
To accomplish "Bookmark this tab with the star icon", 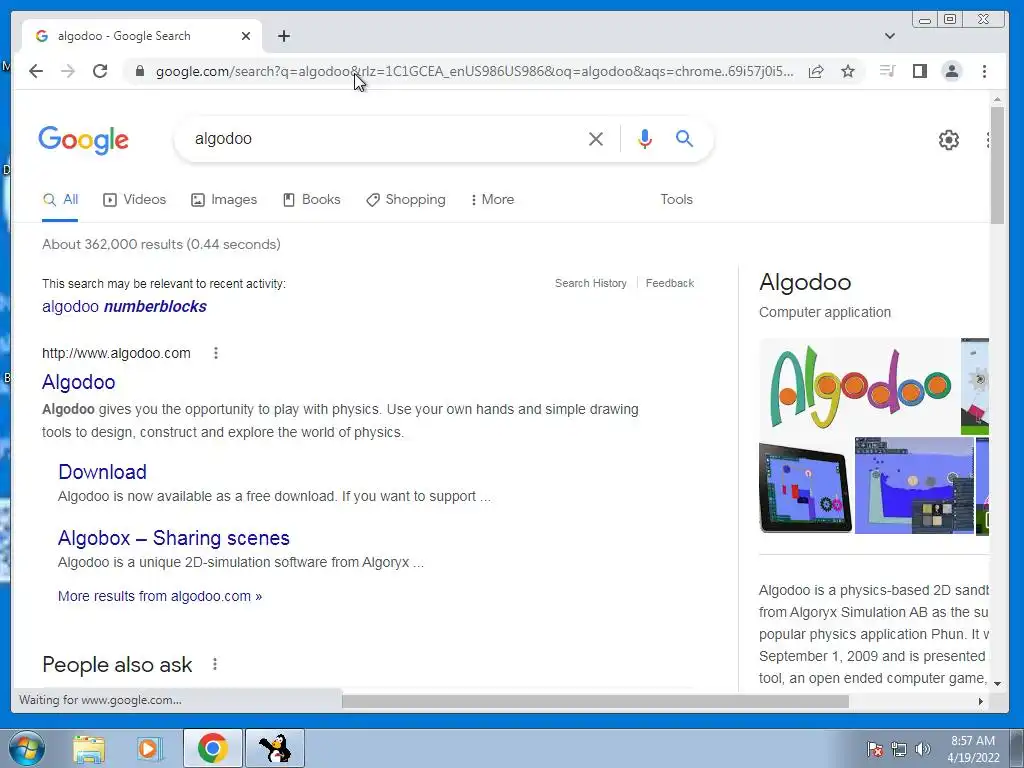I will click(x=848, y=71).
